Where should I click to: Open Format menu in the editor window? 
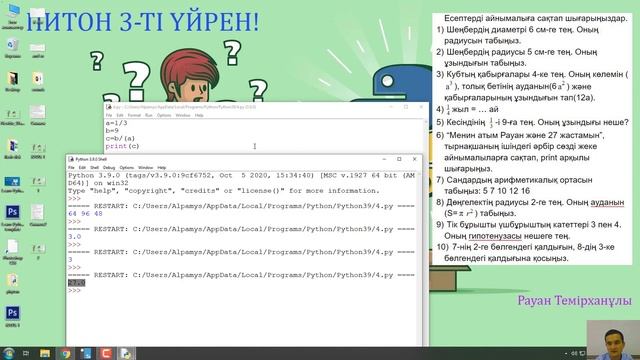[x=134, y=116]
